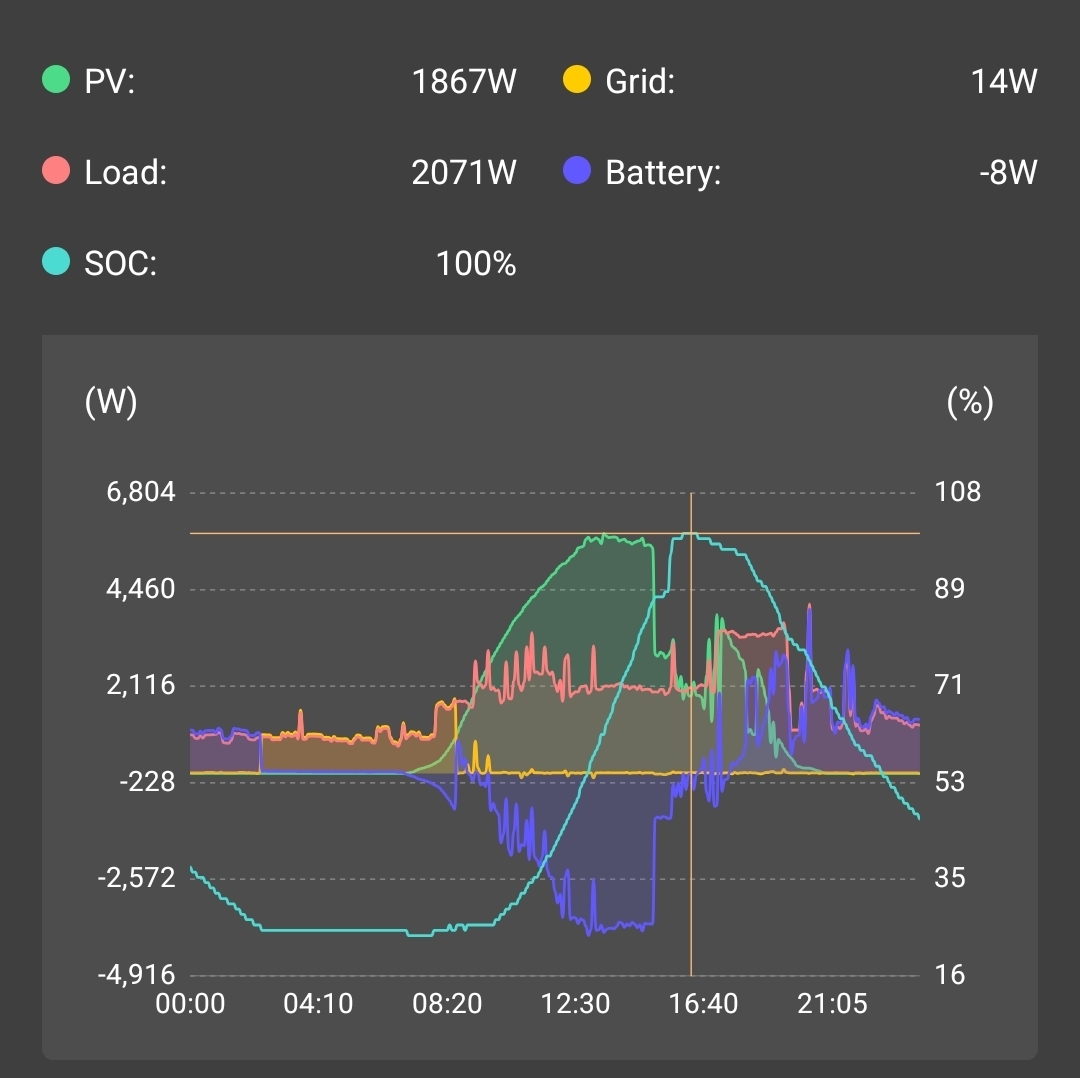Click the green PV curve peak
This screenshot has height=1078, width=1080.
tap(604, 535)
